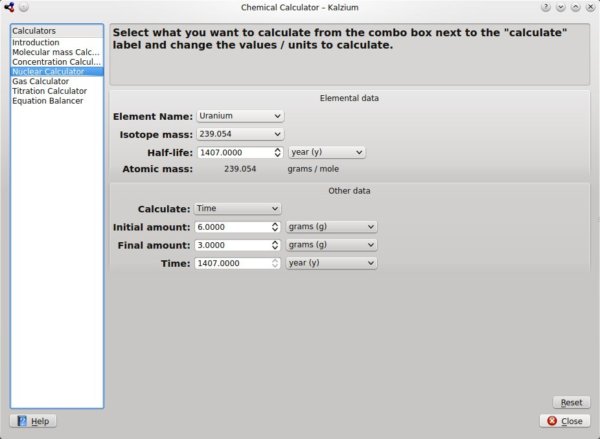Switch to Titration Calculator

[x=57, y=91]
